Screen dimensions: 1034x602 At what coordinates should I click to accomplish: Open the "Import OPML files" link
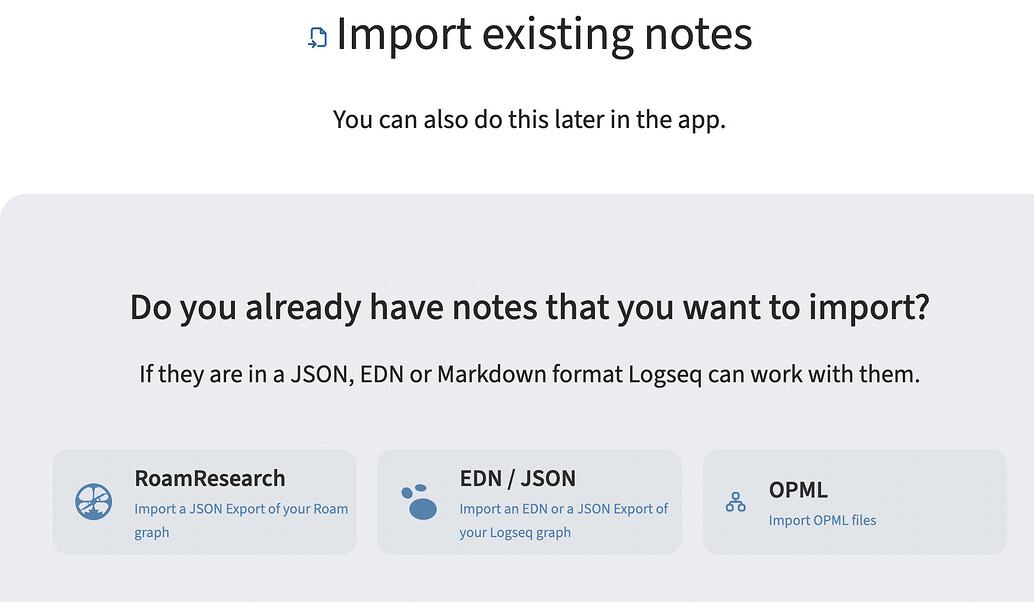[822, 520]
